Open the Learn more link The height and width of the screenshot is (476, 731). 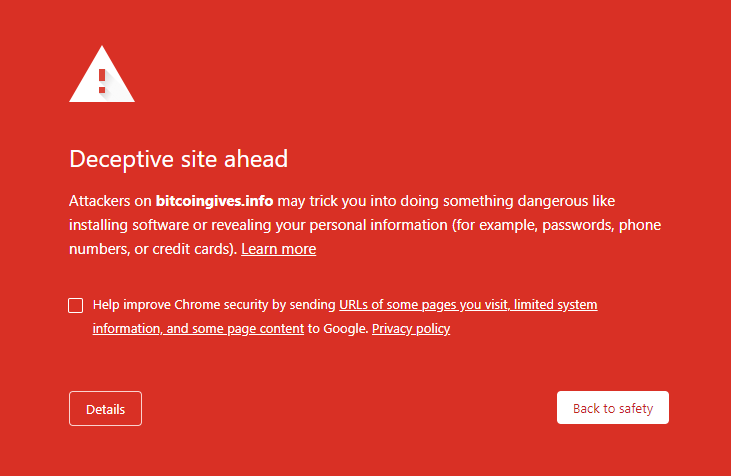point(278,249)
